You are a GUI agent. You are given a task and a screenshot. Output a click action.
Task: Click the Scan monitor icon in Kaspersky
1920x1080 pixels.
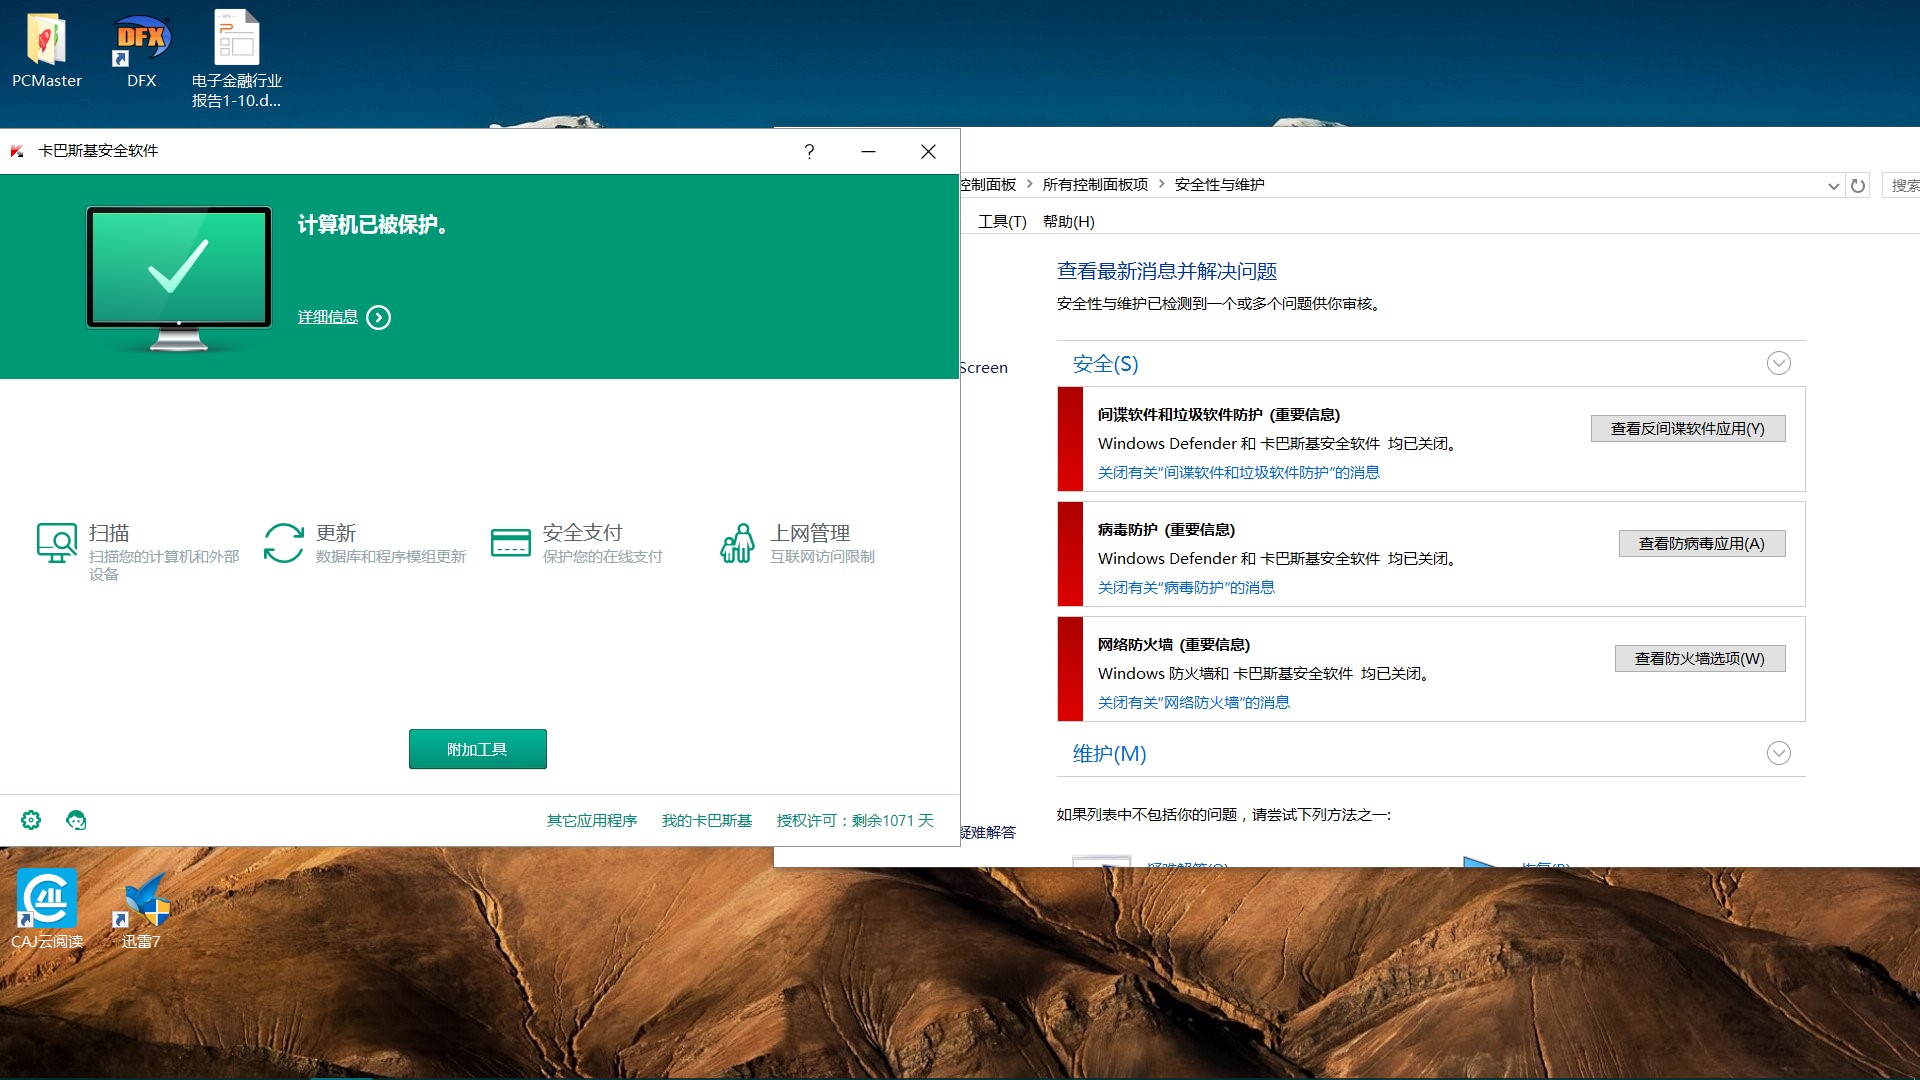(57, 543)
